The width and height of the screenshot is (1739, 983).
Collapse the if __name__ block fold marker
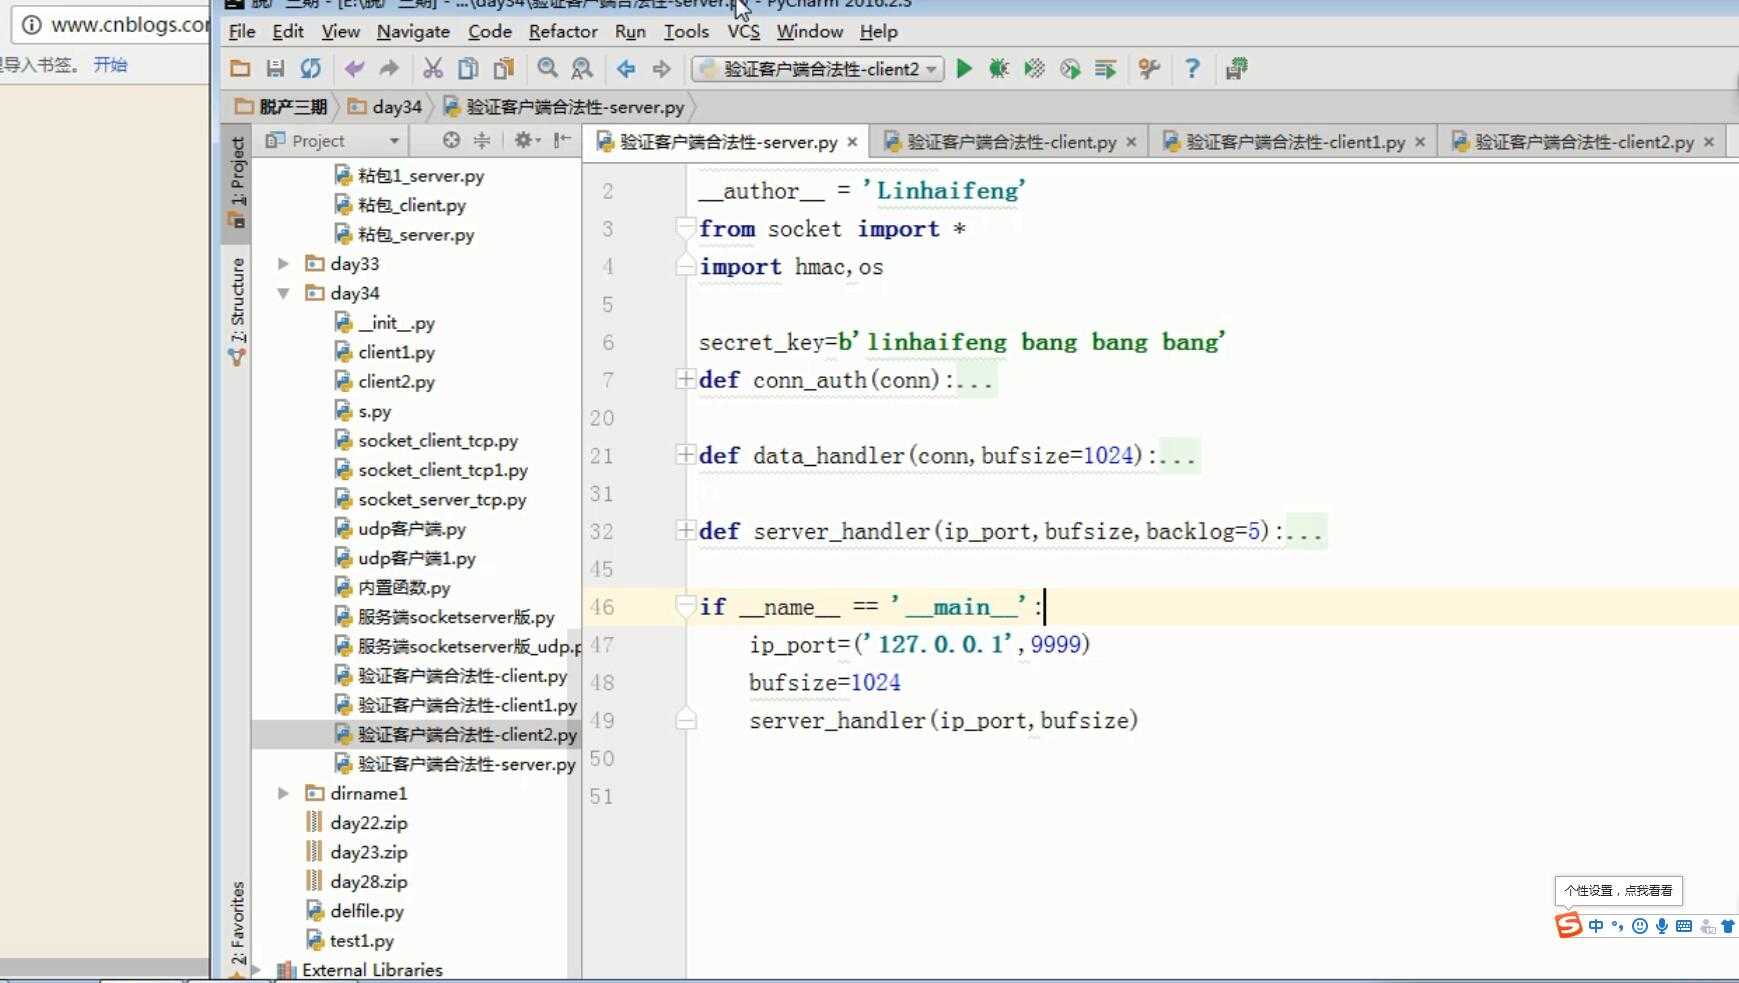[686, 606]
